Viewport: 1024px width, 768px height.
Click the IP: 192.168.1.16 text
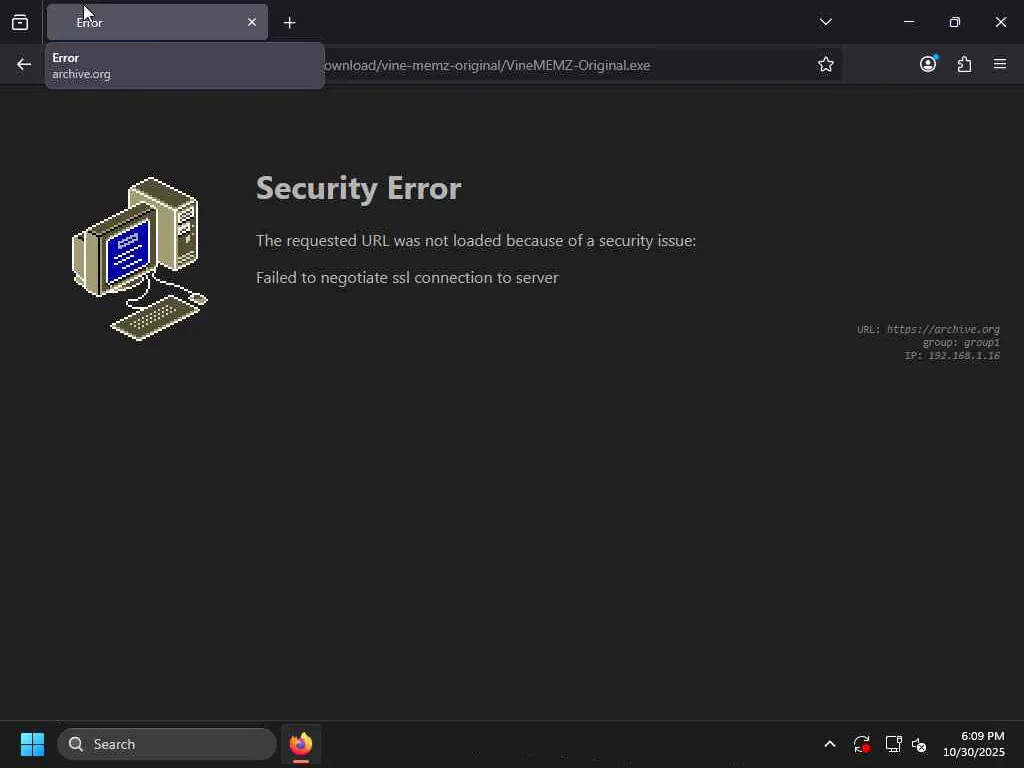tap(952, 355)
